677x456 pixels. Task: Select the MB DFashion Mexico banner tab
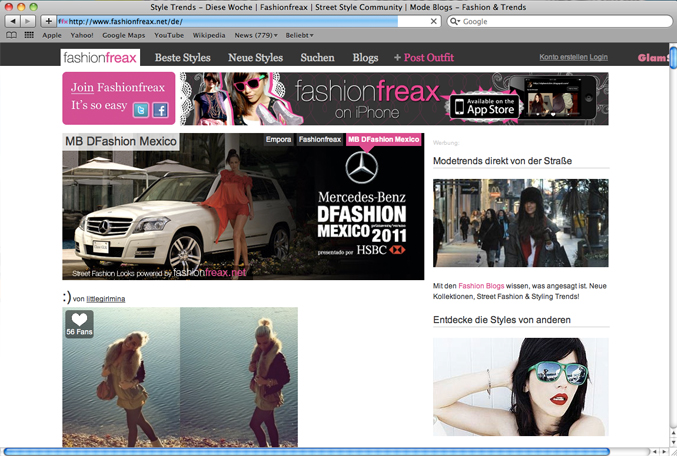[383, 139]
